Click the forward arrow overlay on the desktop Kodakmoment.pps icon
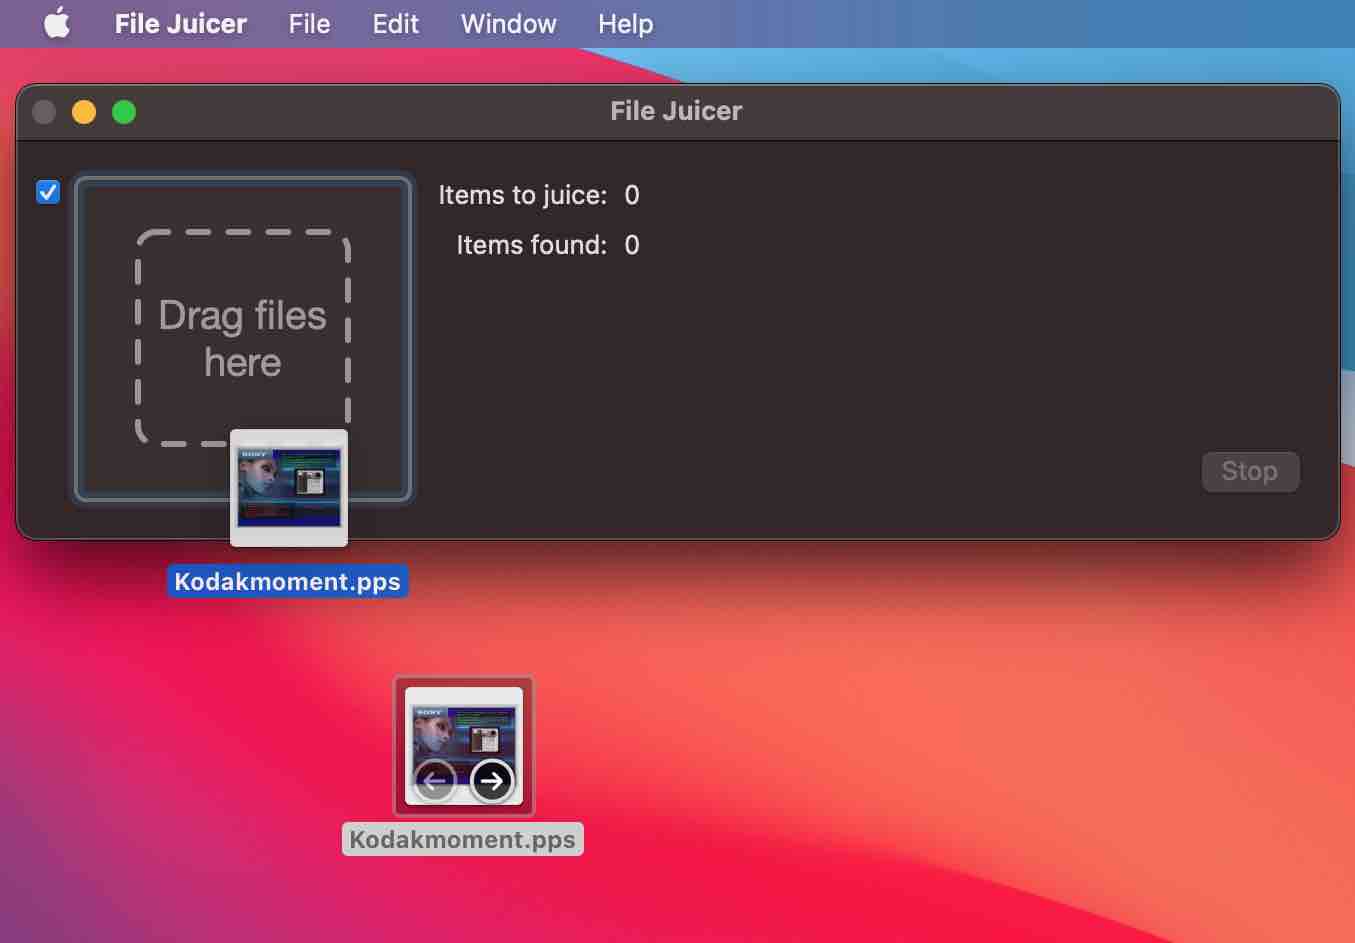The width and height of the screenshot is (1355, 943). (x=492, y=781)
